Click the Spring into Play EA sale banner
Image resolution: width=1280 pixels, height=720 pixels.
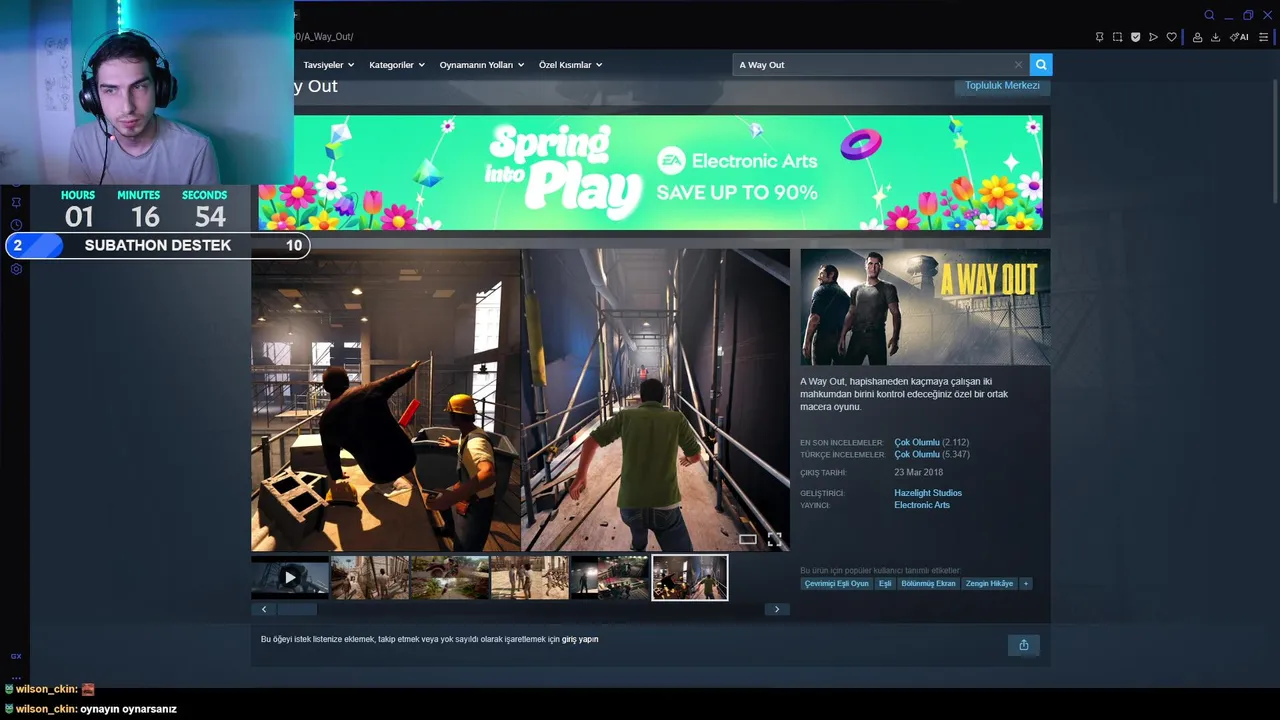pyautogui.click(x=650, y=172)
